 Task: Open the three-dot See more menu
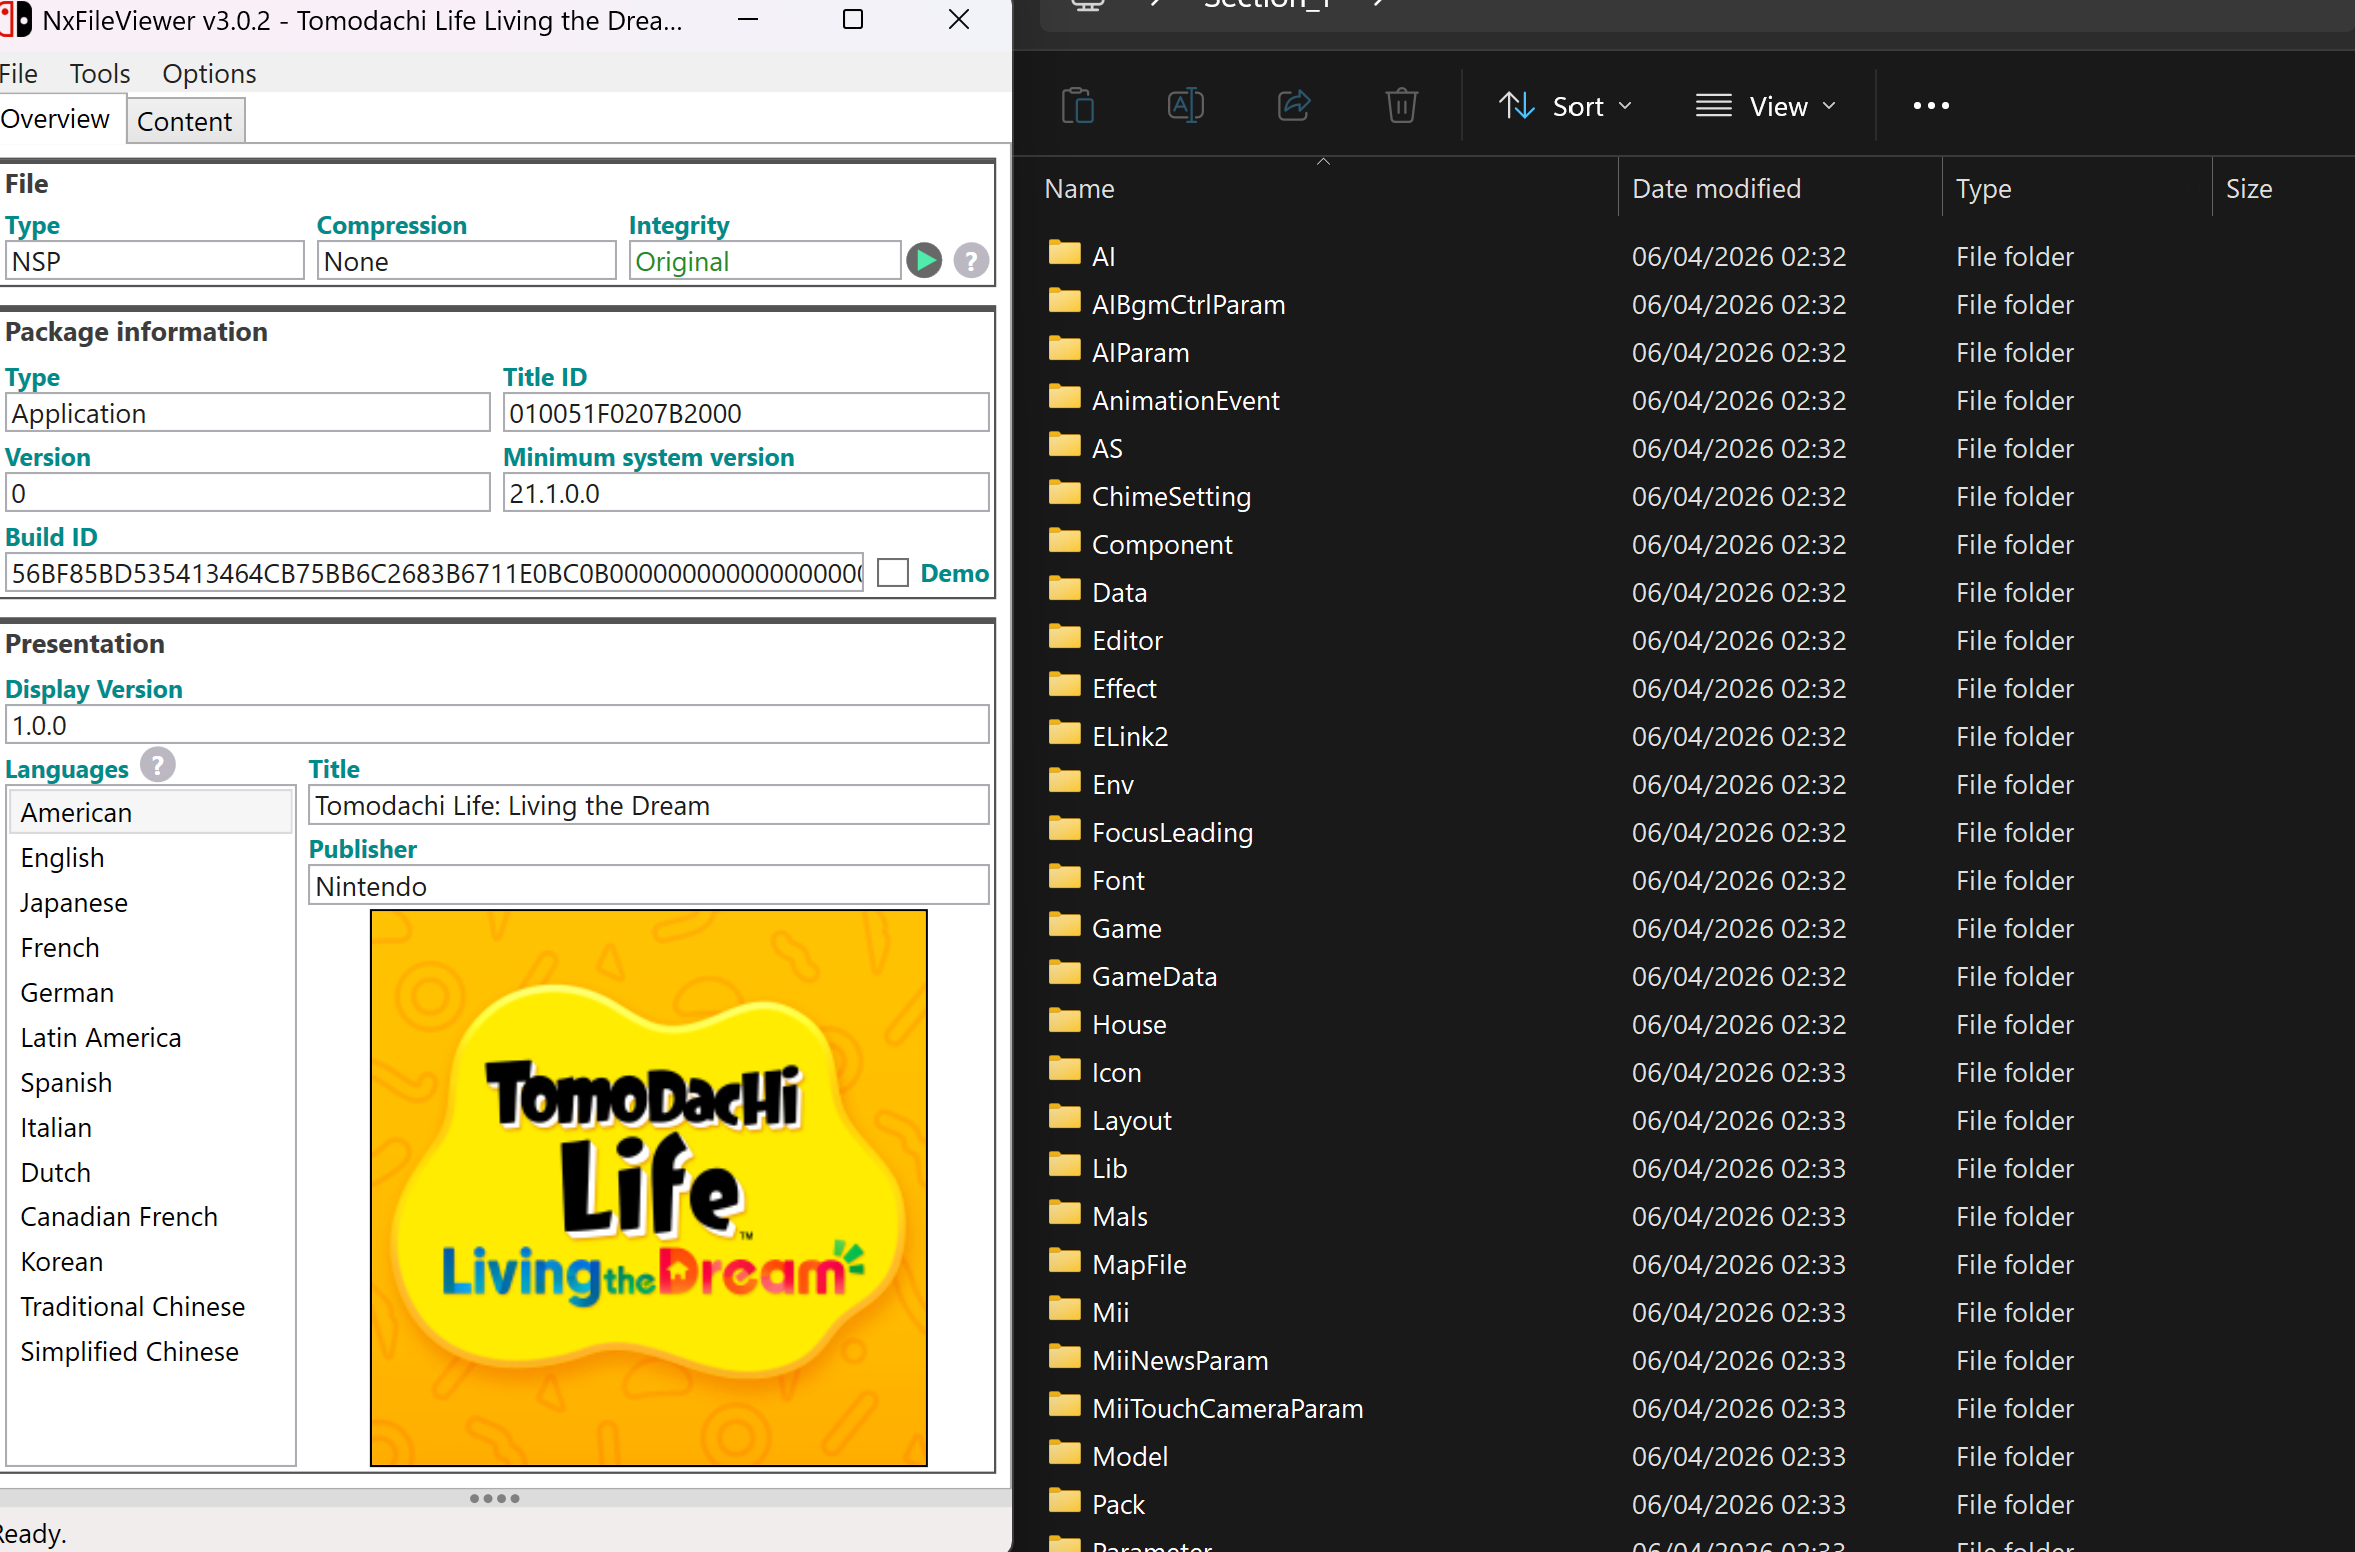click(x=1930, y=105)
